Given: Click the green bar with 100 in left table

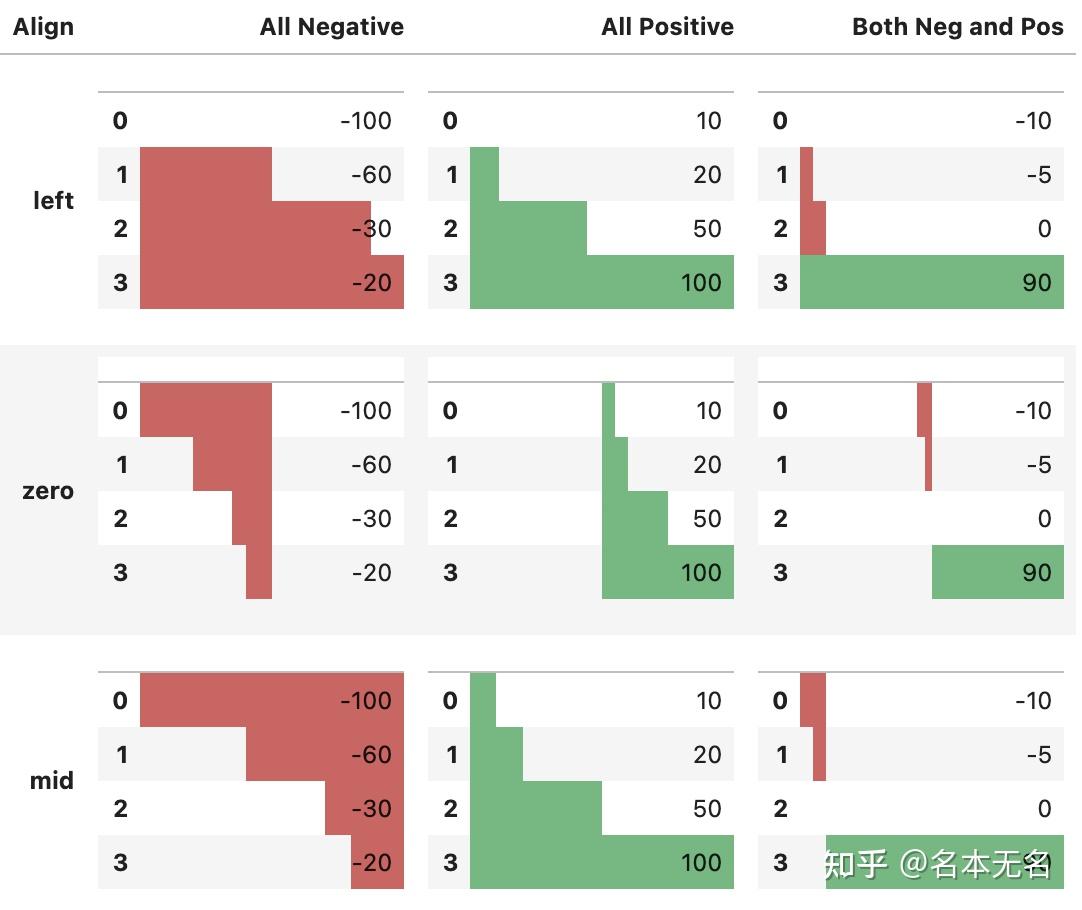Looking at the screenshot, I should [x=602, y=282].
